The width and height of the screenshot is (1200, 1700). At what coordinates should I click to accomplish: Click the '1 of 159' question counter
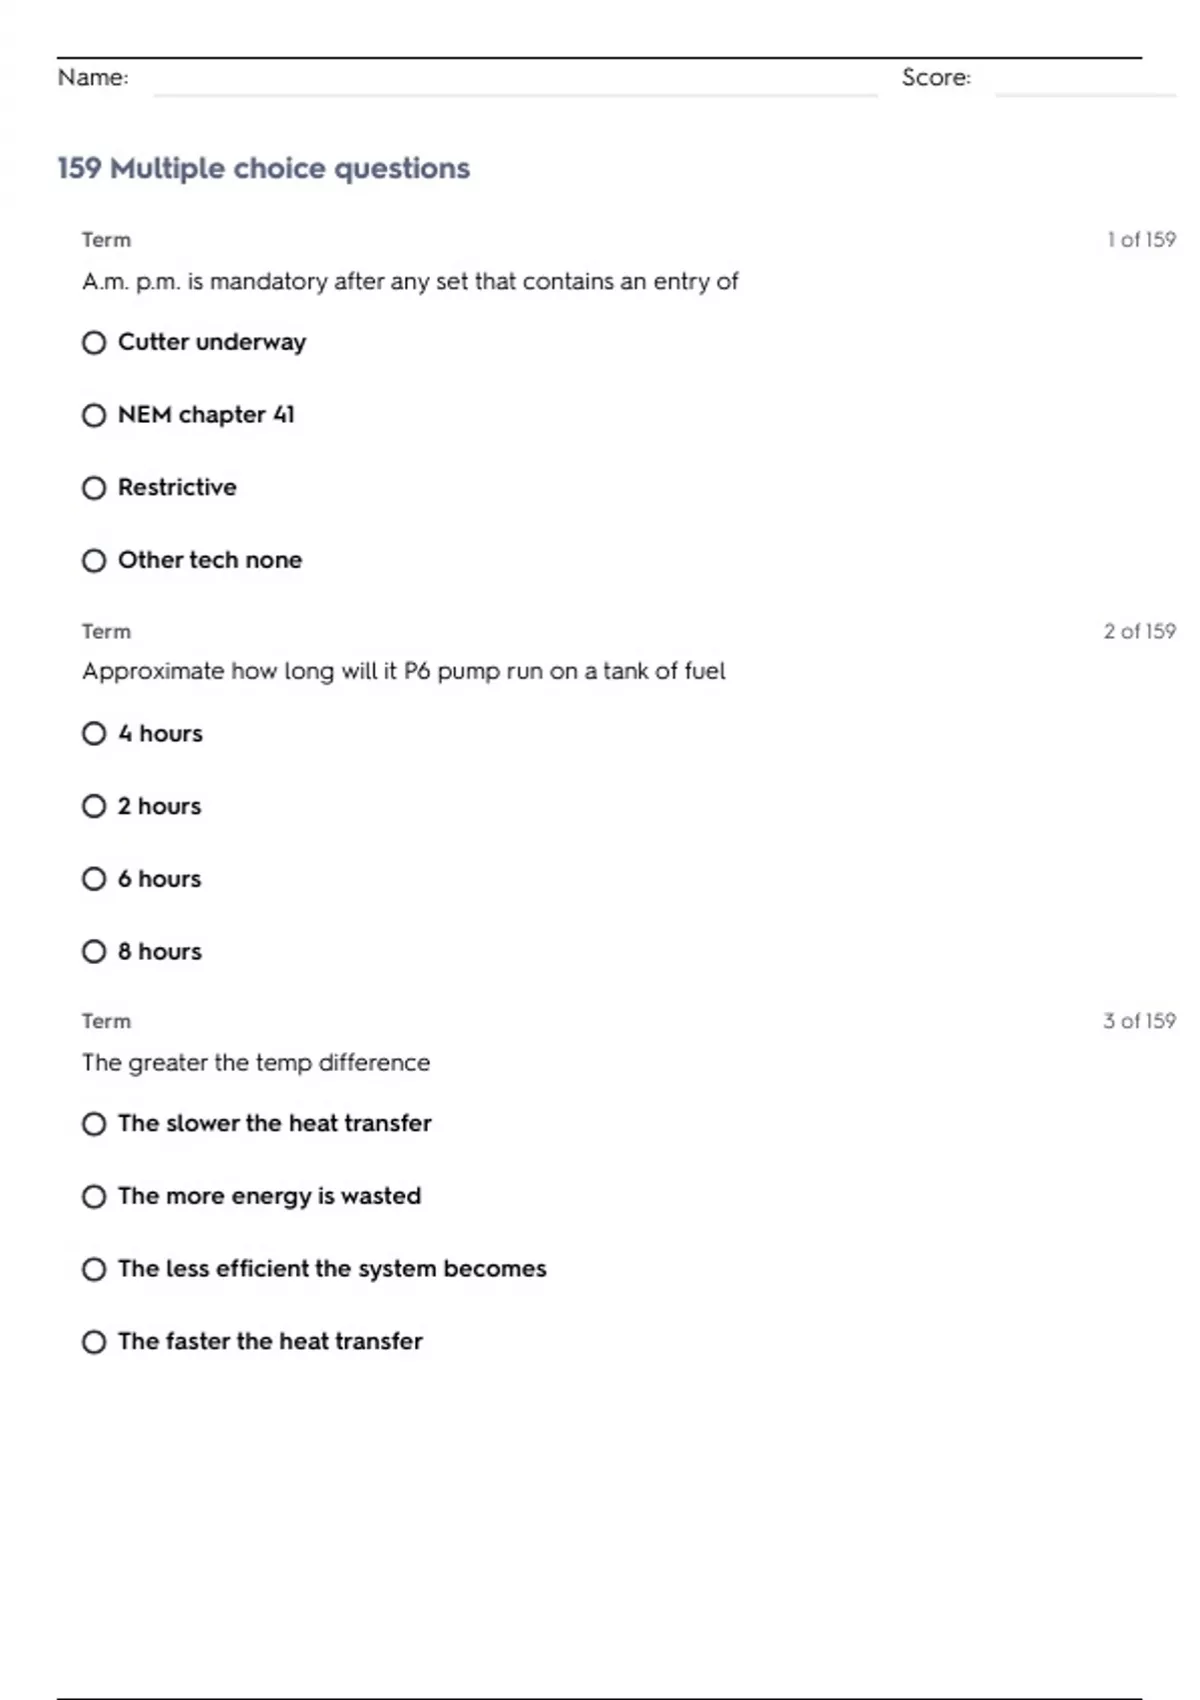(1141, 240)
